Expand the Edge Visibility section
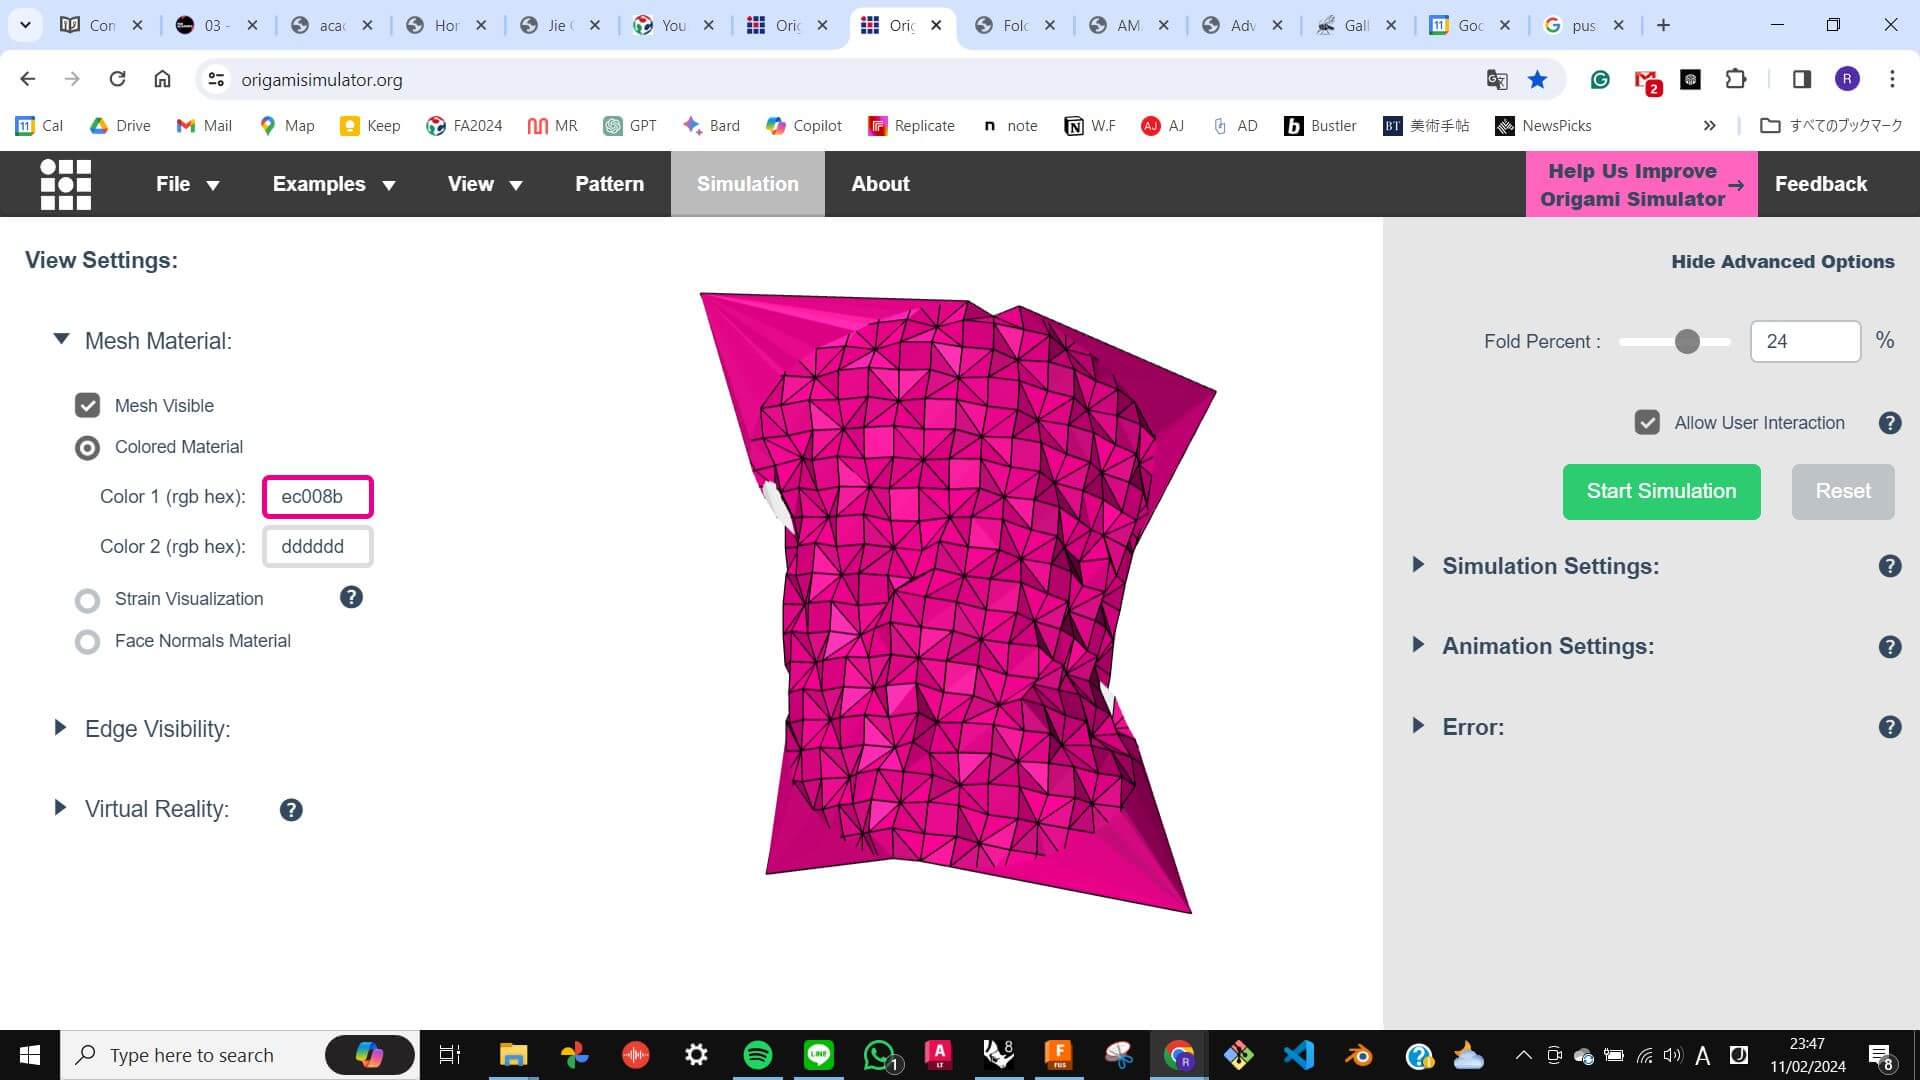The image size is (1920, 1080). [x=60, y=728]
